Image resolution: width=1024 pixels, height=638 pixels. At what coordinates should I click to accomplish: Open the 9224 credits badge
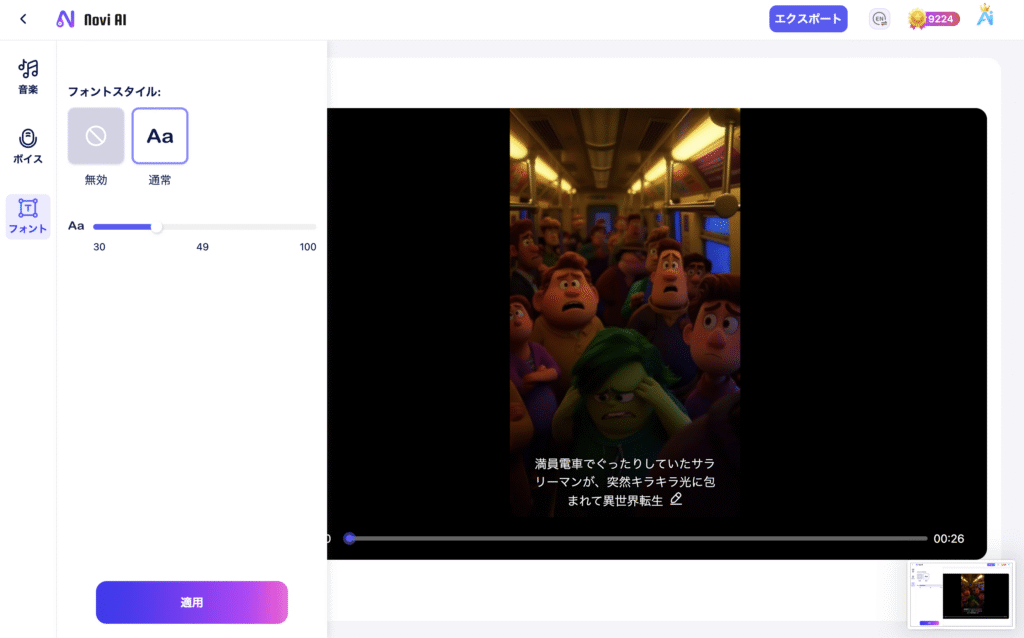[933, 19]
